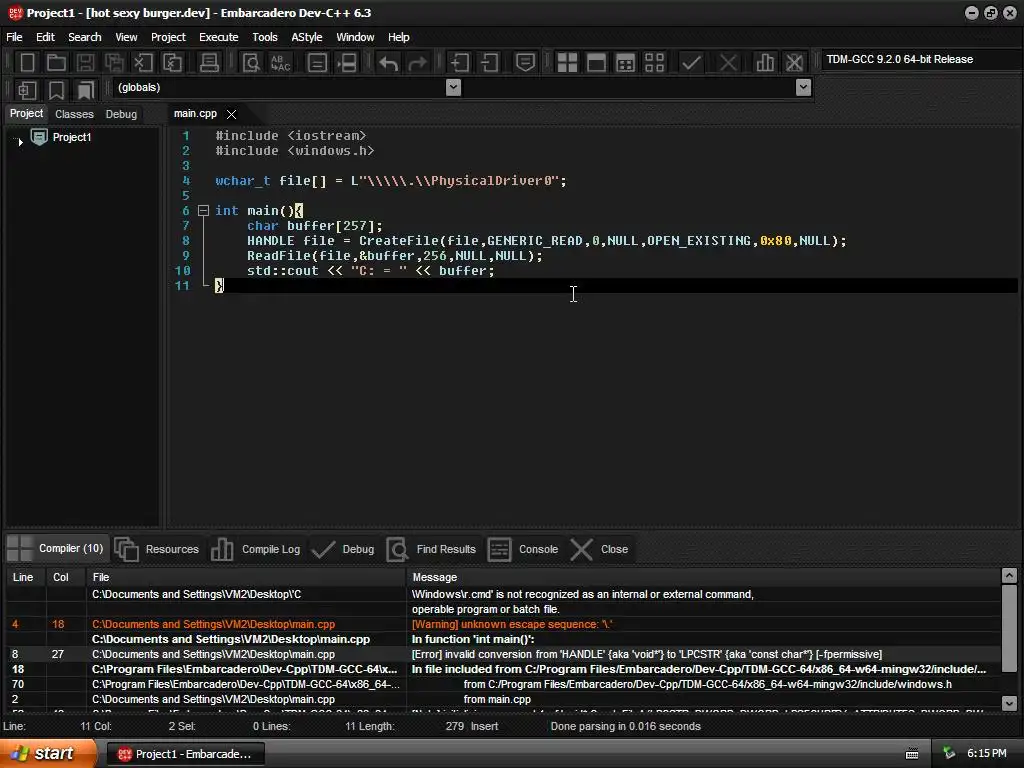Open the function members dropdown arrow
The height and width of the screenshot is (768, 1024).
pyautogui.click(x=803, y=88)
